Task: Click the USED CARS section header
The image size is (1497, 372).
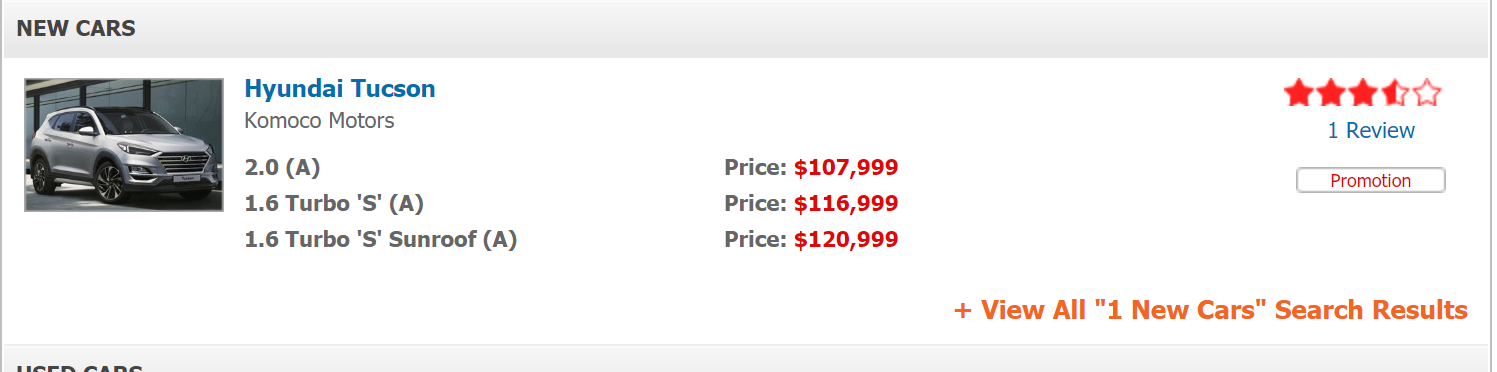Action: [x=80, y=367]
